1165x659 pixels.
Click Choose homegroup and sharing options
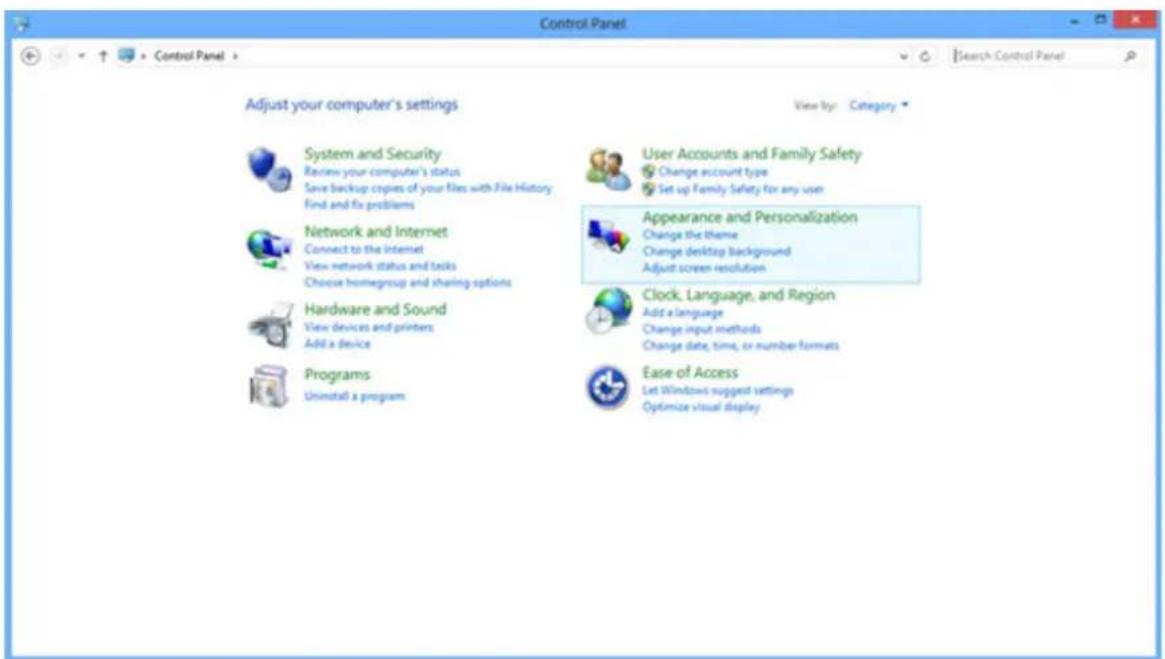coord(407,282)
